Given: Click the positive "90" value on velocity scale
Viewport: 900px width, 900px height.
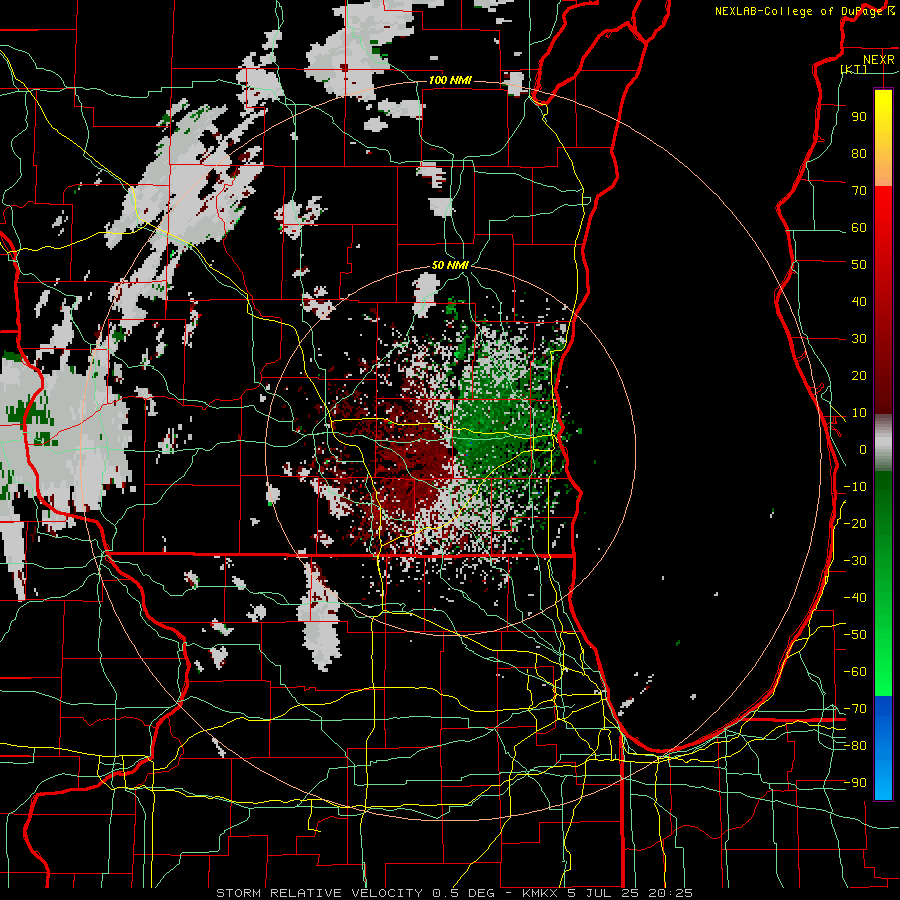Looking at the screenshot, I should [x=859, y=117].
